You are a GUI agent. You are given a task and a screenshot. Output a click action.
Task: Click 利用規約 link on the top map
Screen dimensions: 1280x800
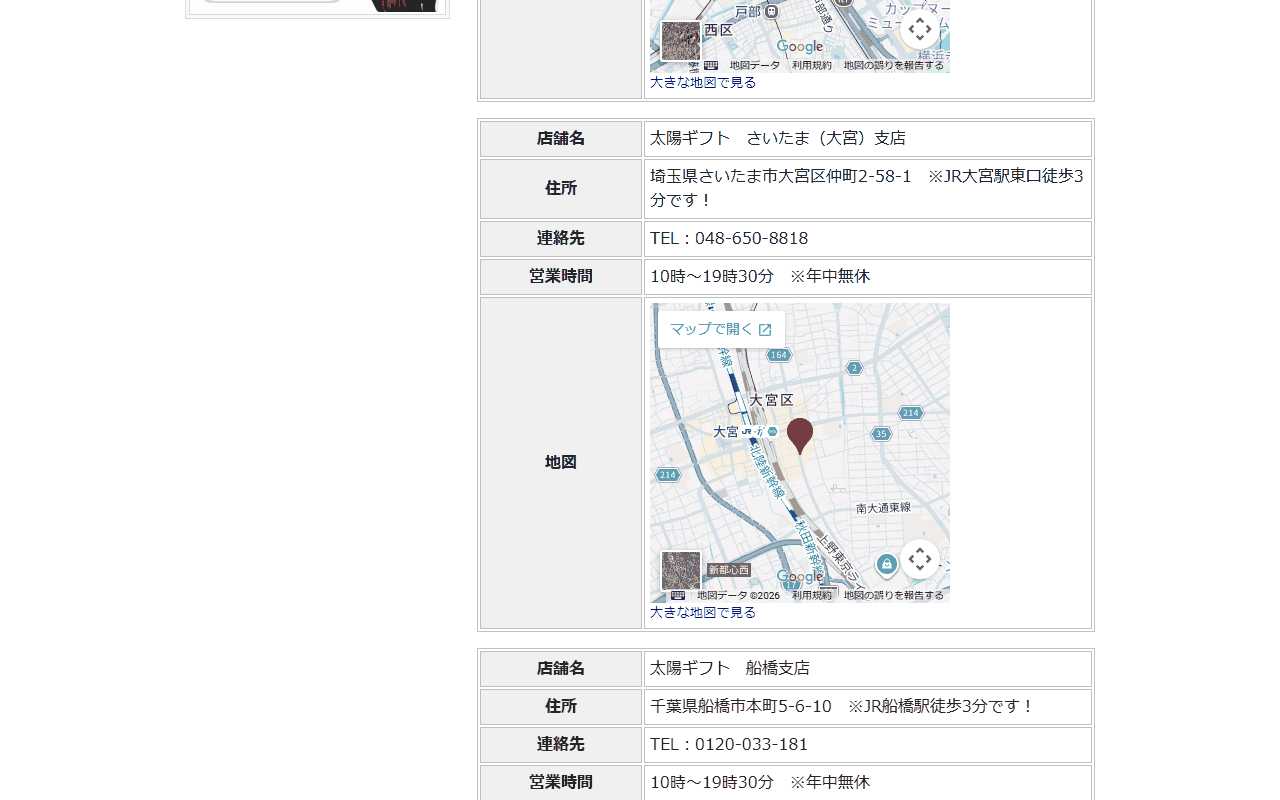pyautogui.click(x=812, y=65)
